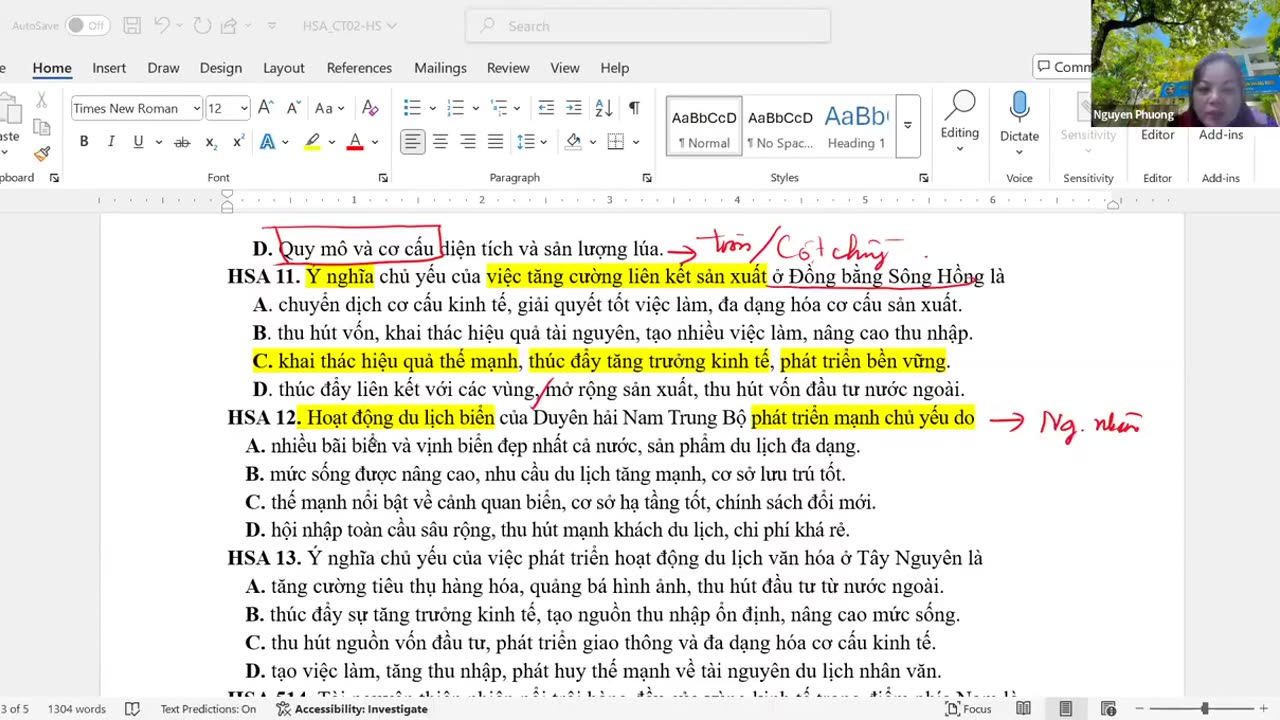
Task: Toggle the AutoSave switch
Action: (x=88, y=26)
